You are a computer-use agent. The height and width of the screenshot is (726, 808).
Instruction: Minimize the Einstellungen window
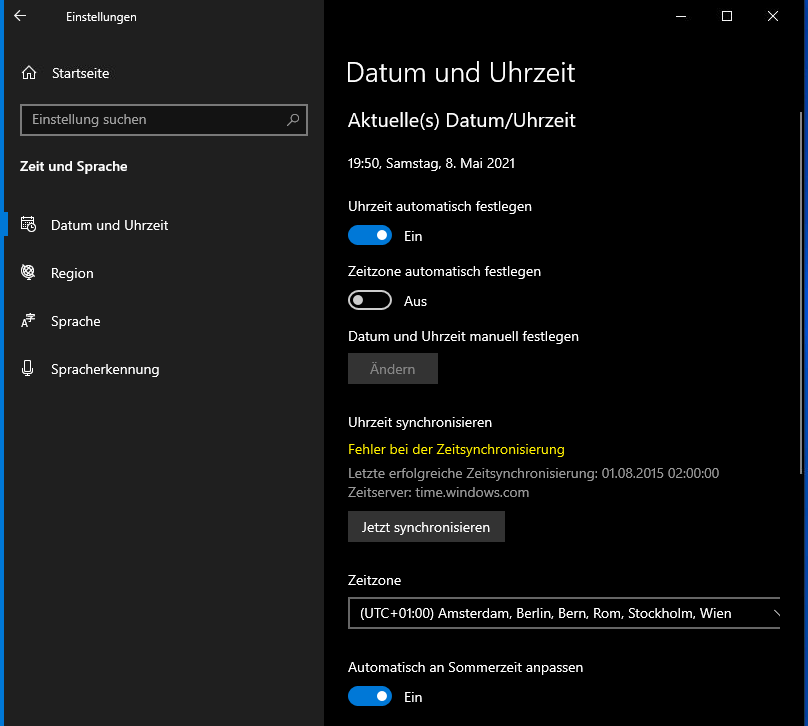pyautogui.click(x=681, y=16)
